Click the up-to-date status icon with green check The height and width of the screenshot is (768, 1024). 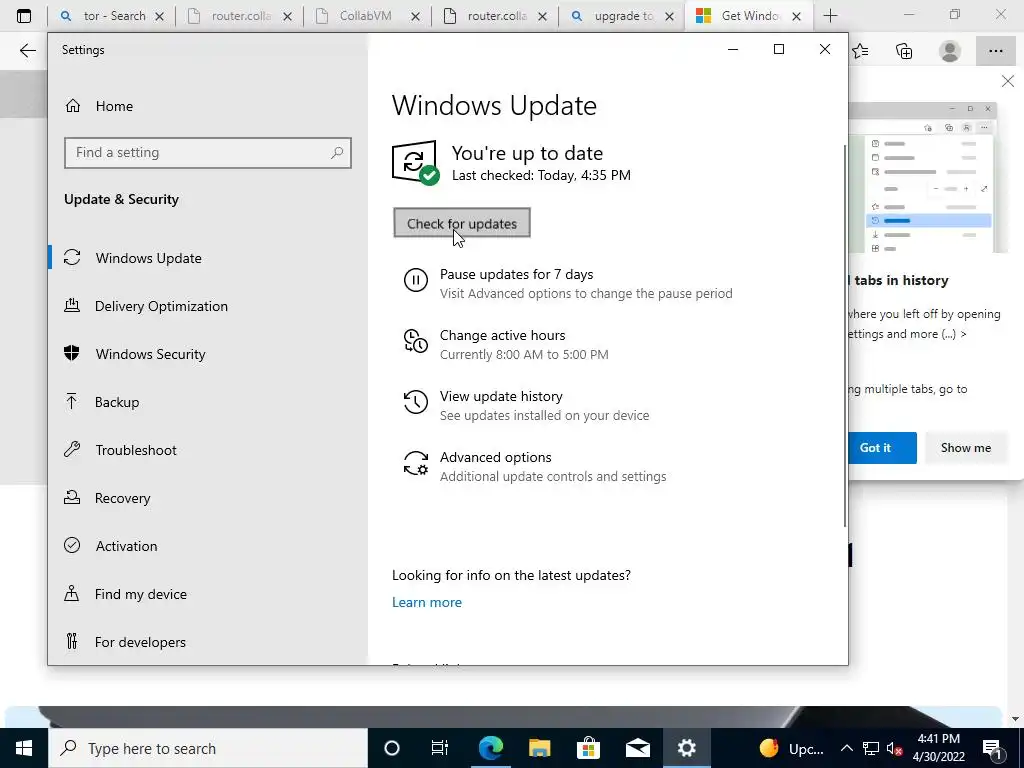415,163
